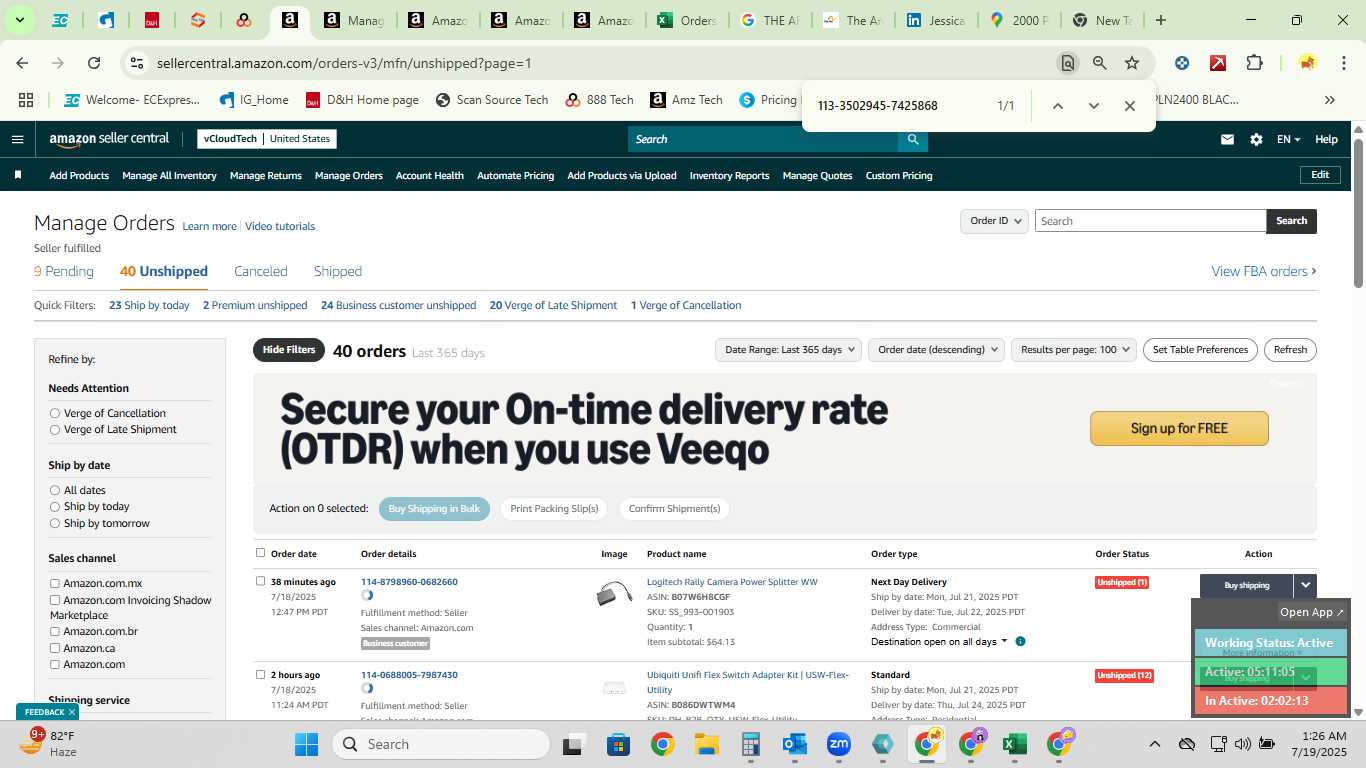Switch to the Canceled orders tab
The width and height of the screenshot is (1366, 768).
(261, 271)
